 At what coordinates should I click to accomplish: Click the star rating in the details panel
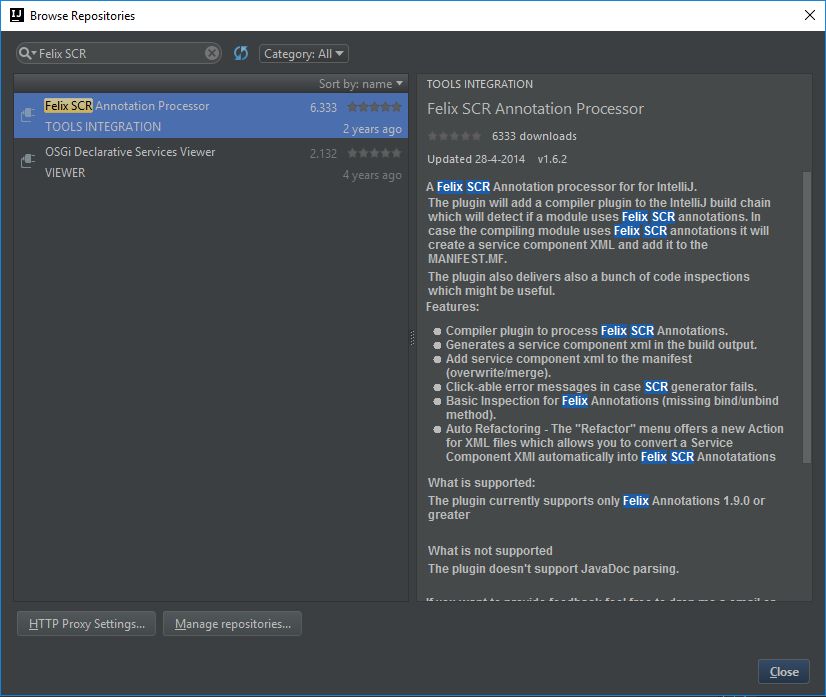click(454, 136)
